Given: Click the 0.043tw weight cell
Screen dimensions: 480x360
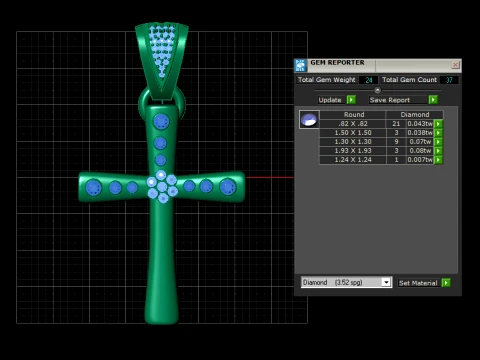Looking at the screenshot, I should (420, 124).
